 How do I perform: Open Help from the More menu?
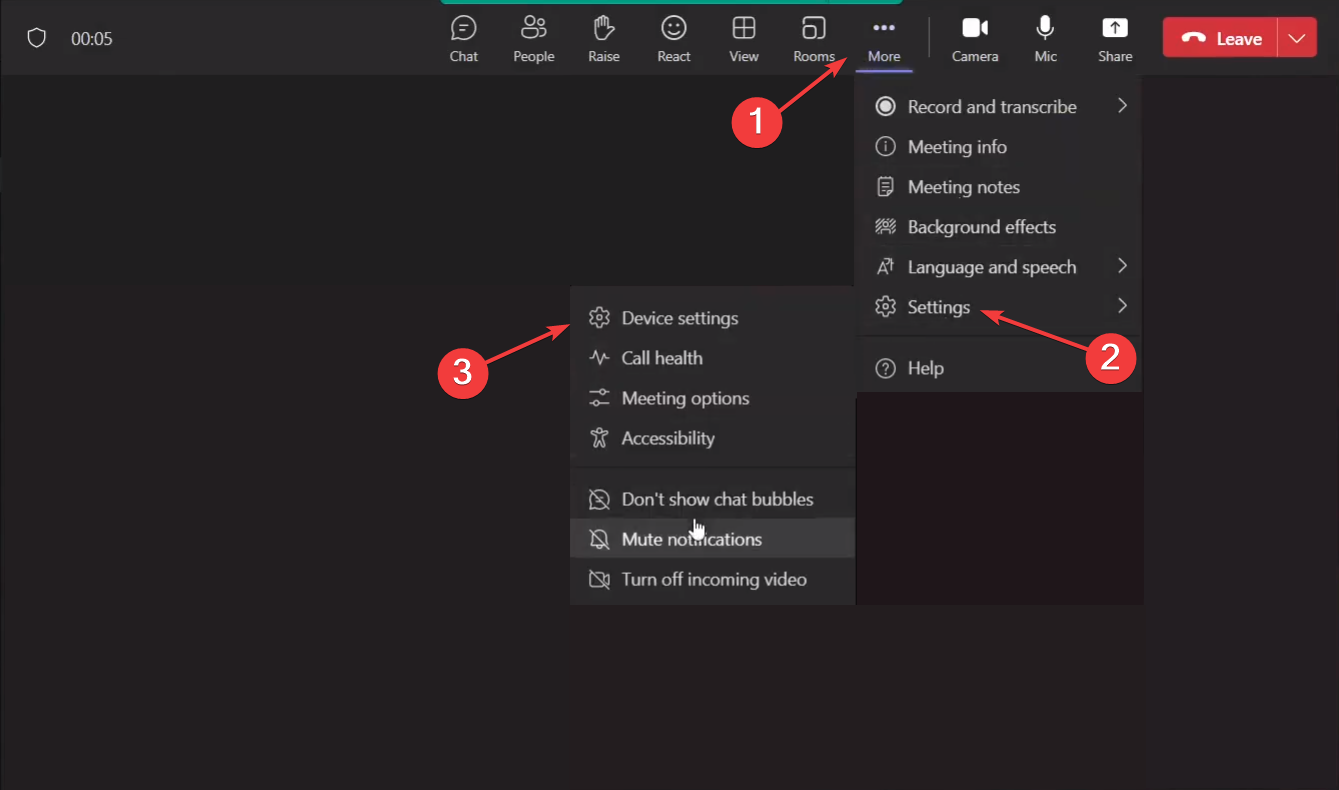pos(998,368)
